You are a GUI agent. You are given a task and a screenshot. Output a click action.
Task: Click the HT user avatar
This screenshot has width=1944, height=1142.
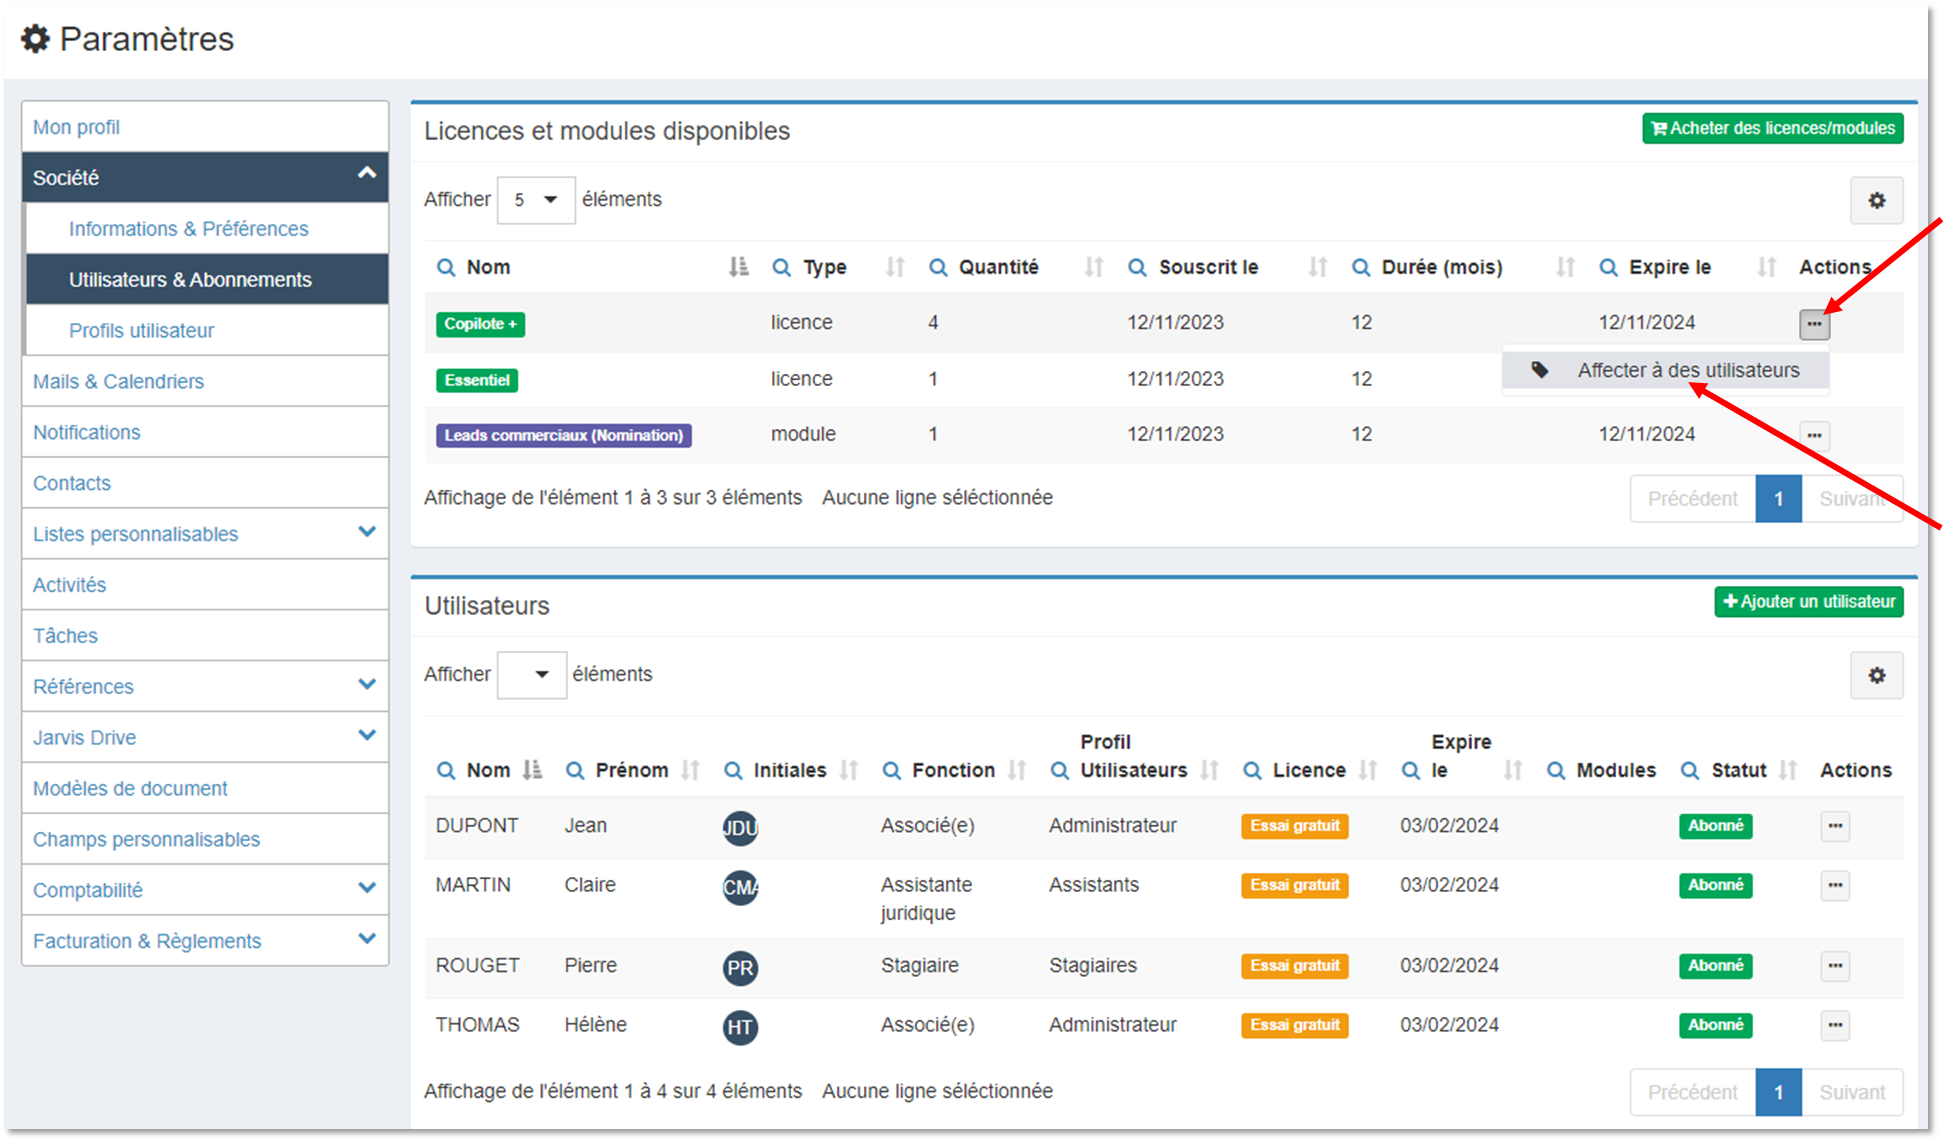tap(740, 1027)
